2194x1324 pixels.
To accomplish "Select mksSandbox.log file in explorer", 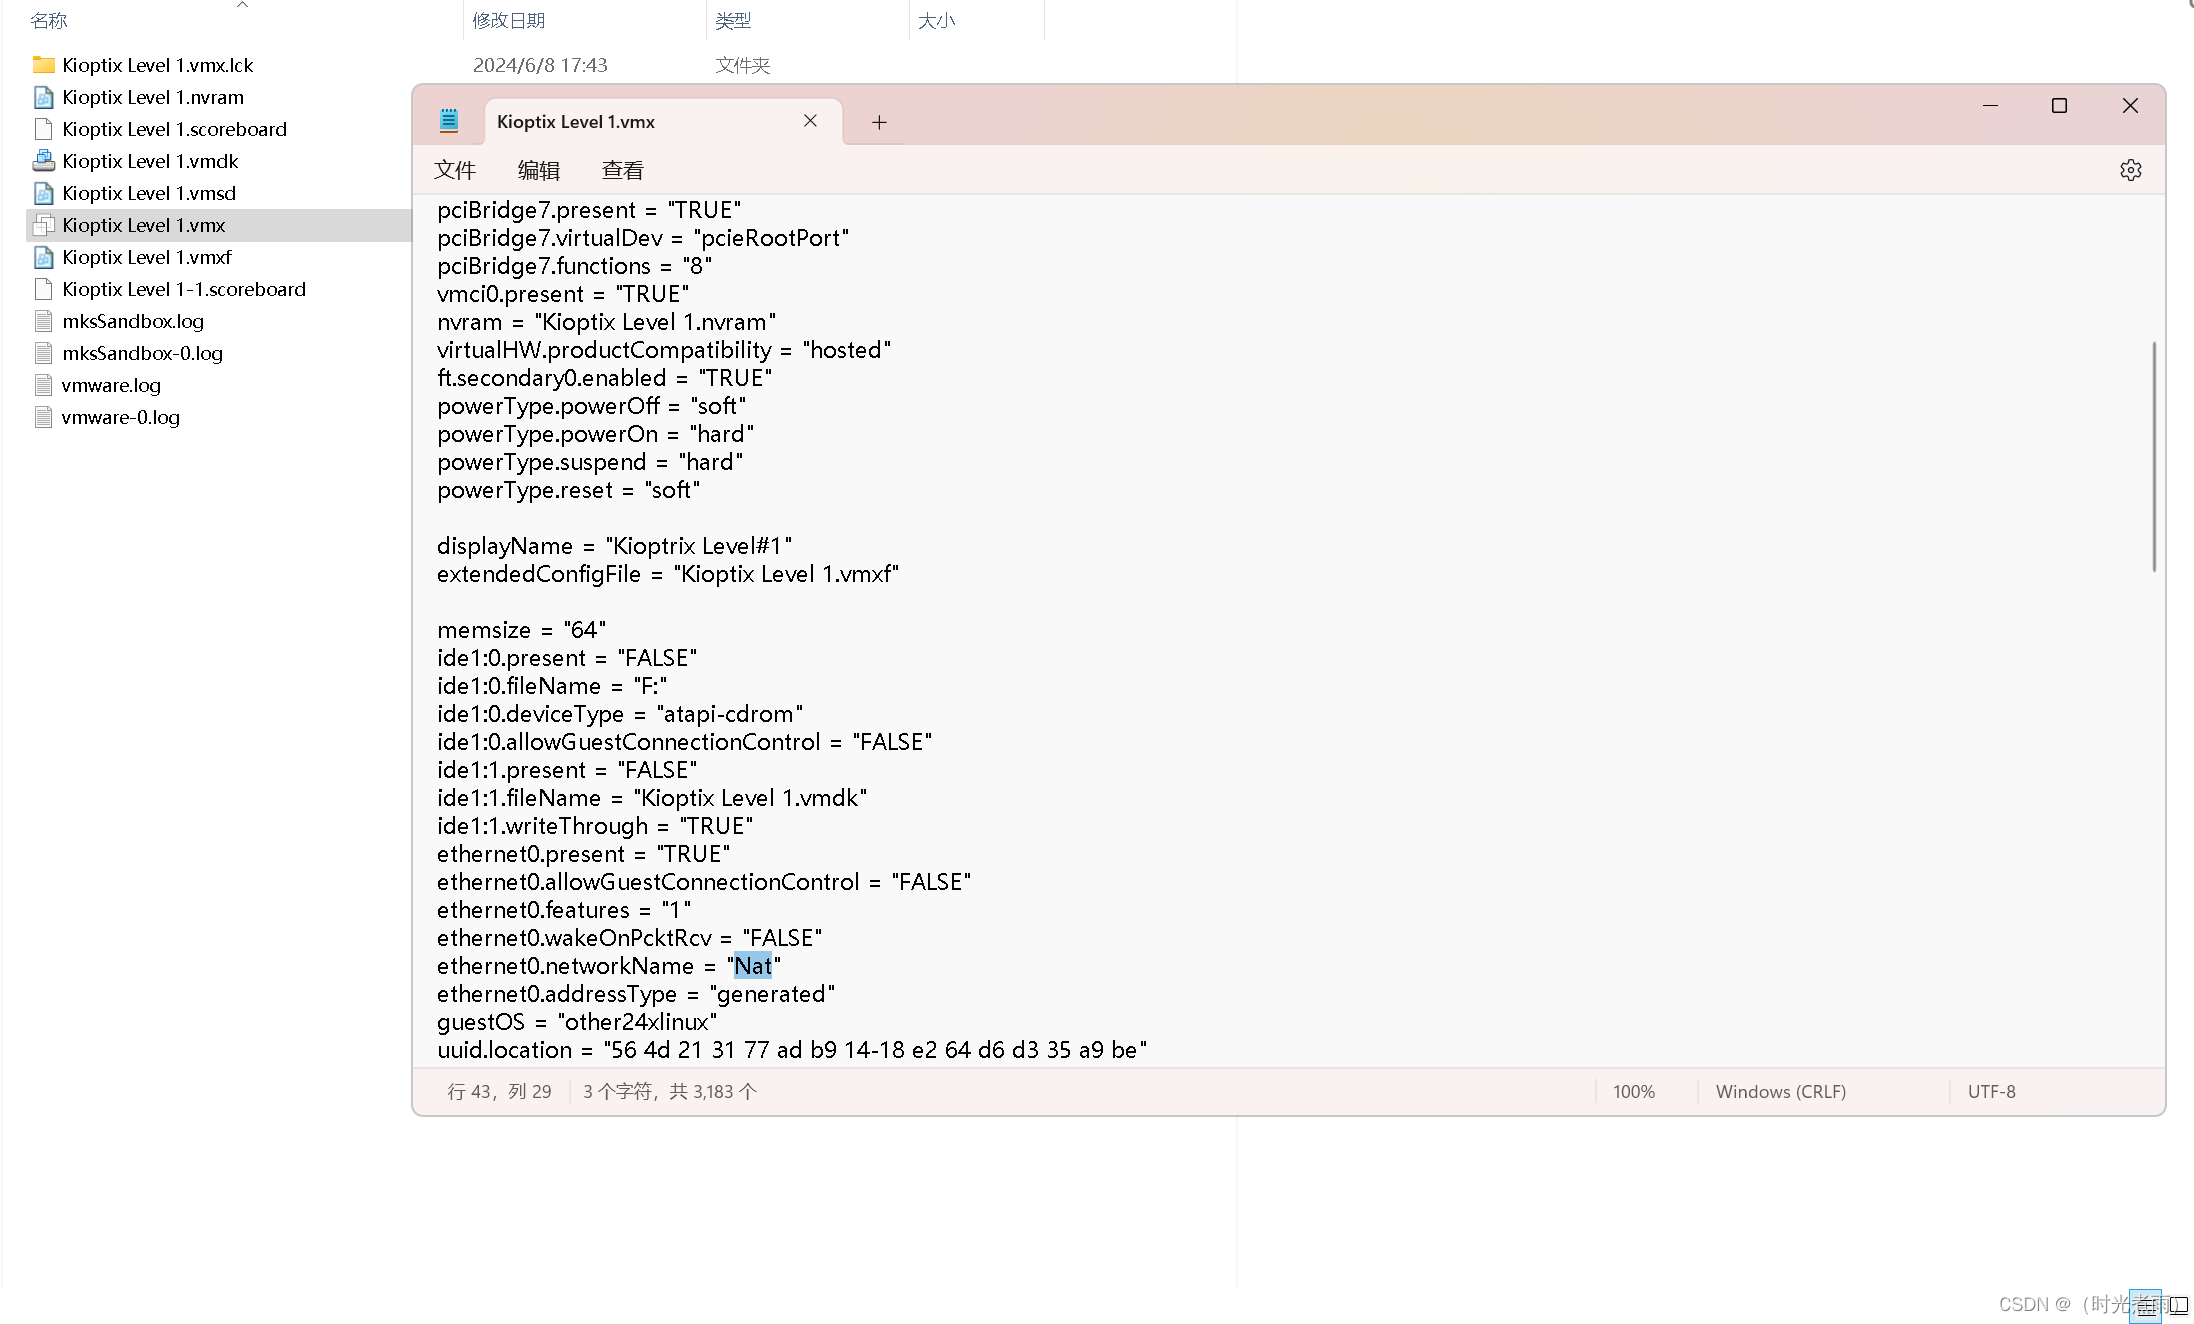I will (x=132, y=320).
